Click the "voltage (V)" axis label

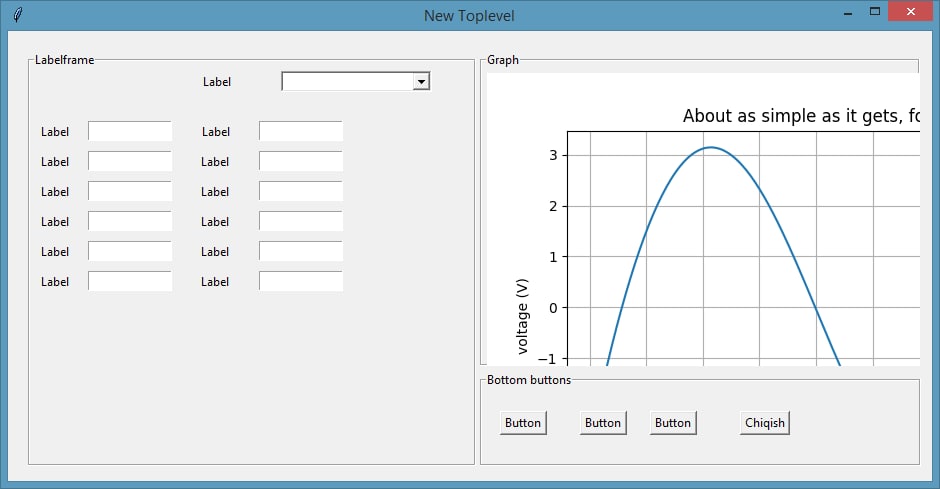point(522,316)
